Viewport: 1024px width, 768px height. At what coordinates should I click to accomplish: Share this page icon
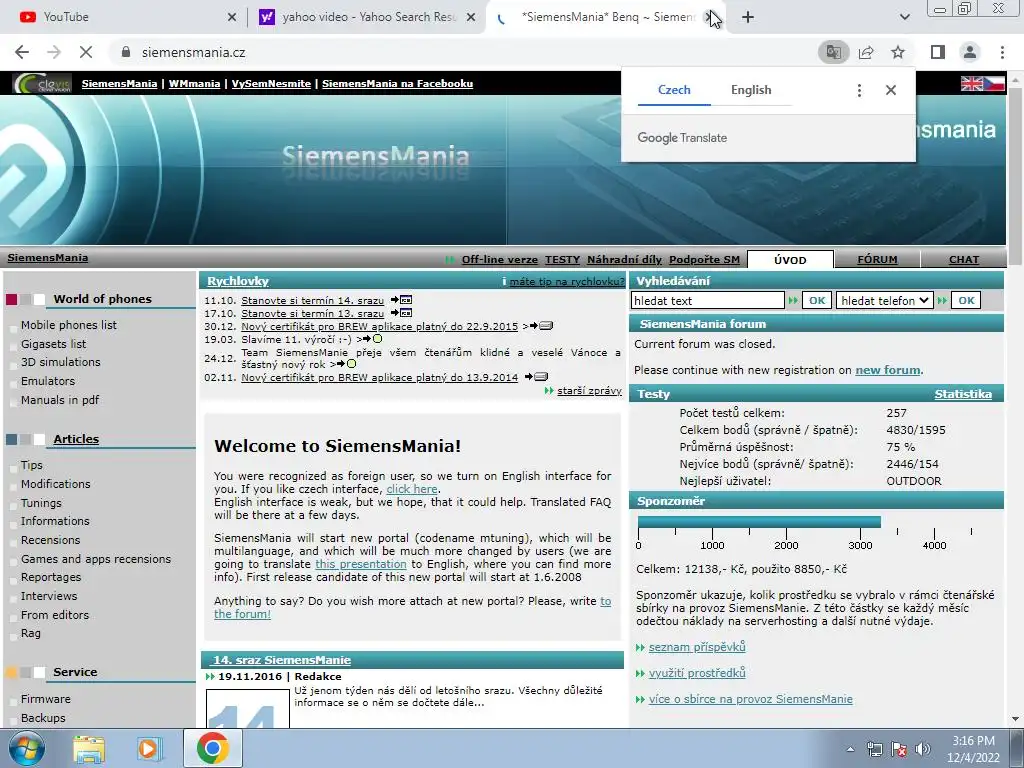tap(866, 52)
